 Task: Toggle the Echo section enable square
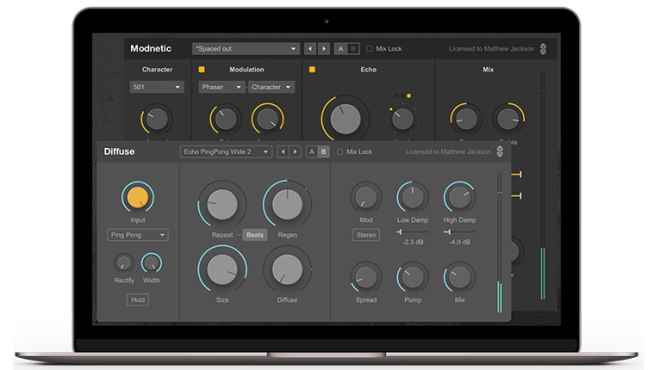click(312, 69)
